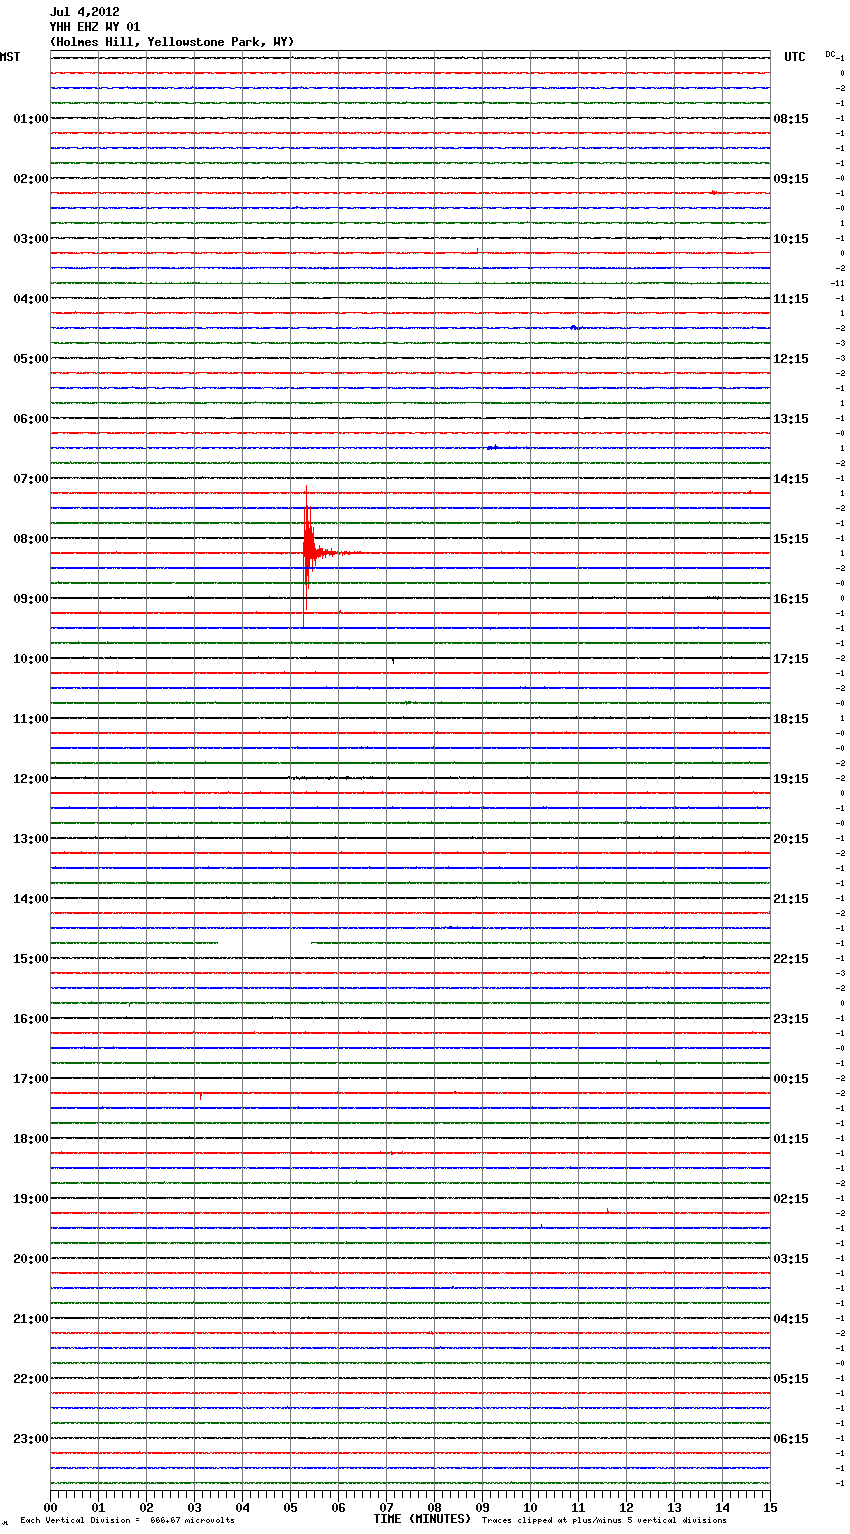The height and width of the screenshot is (1534, 850).
Task: Click the 10:15 UTC row label
Action: tap(791, 239)
